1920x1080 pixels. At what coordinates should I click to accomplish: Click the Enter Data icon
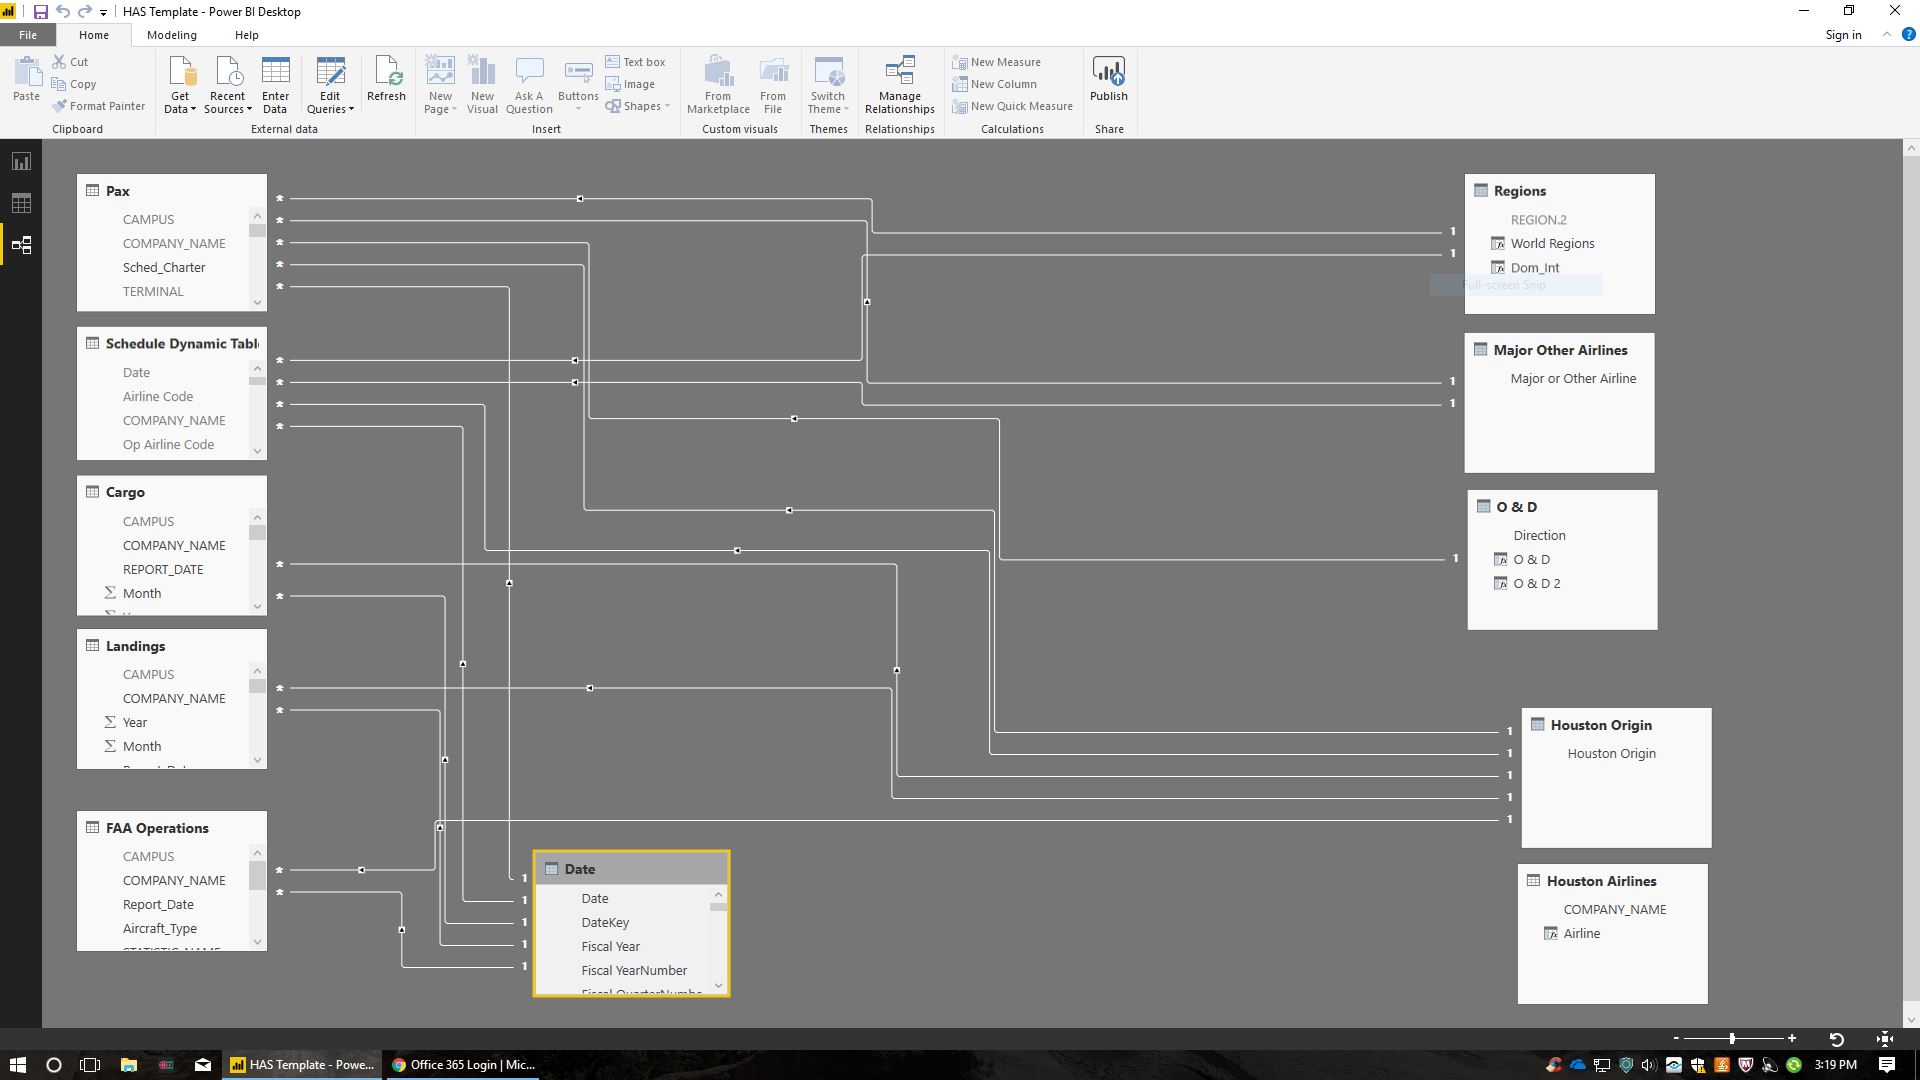coord(275,85)
